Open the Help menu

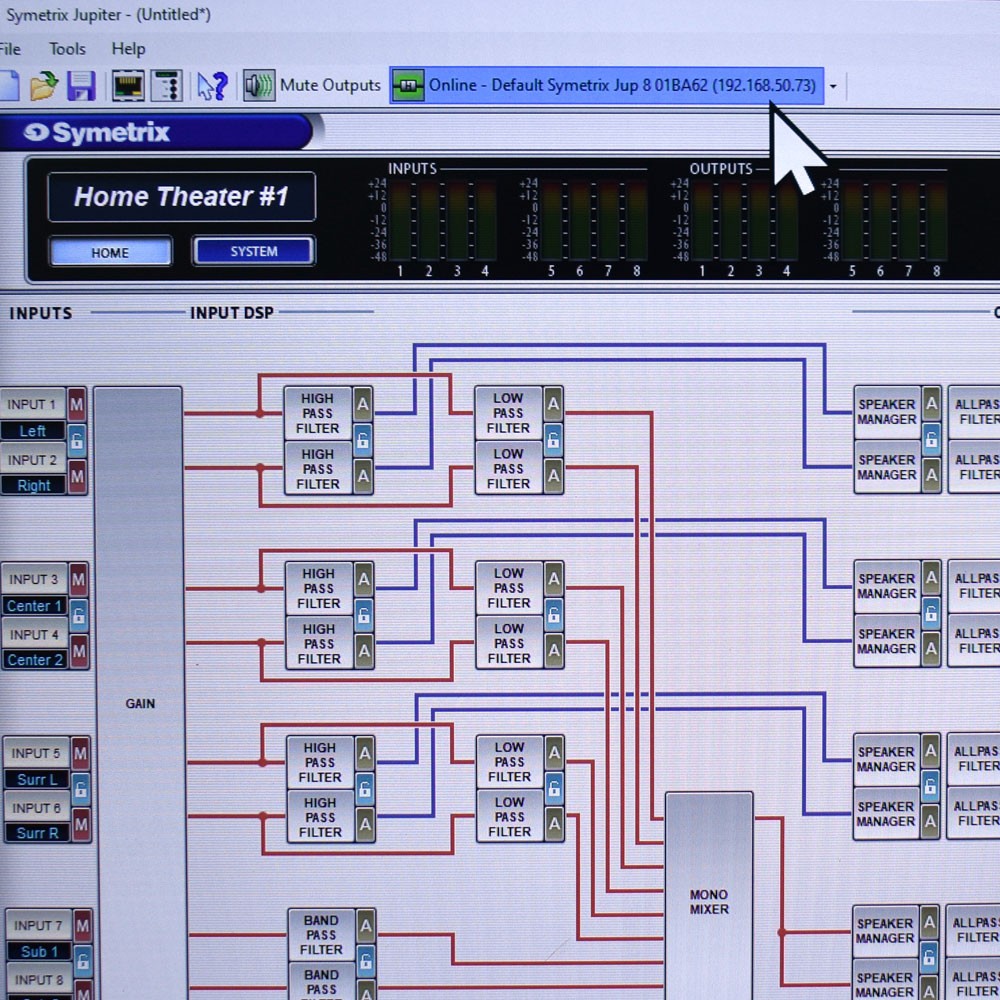click(x=128, y=49)
